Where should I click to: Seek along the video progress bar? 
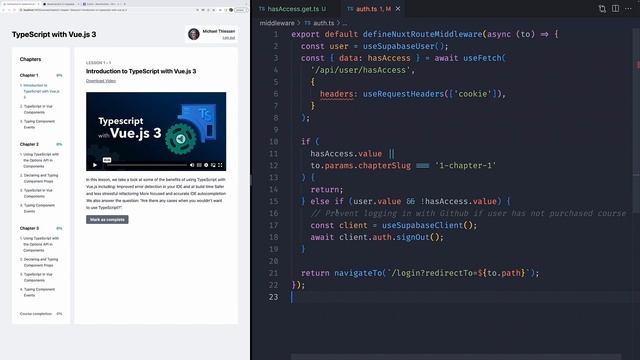click(147, 165)
